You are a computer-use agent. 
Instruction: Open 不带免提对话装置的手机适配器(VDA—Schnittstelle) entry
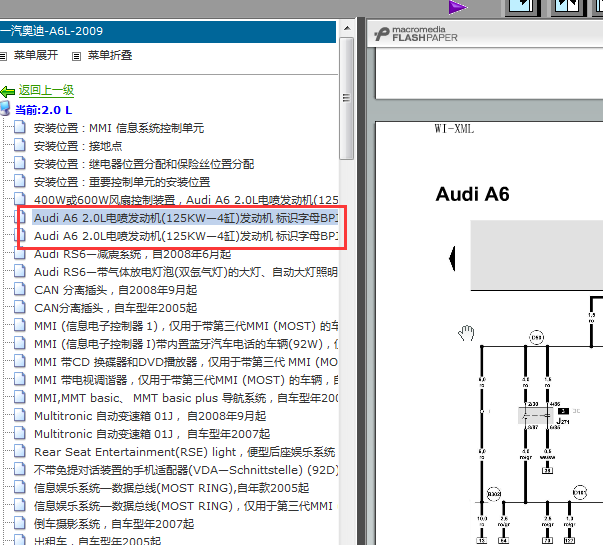pos(186,470)
